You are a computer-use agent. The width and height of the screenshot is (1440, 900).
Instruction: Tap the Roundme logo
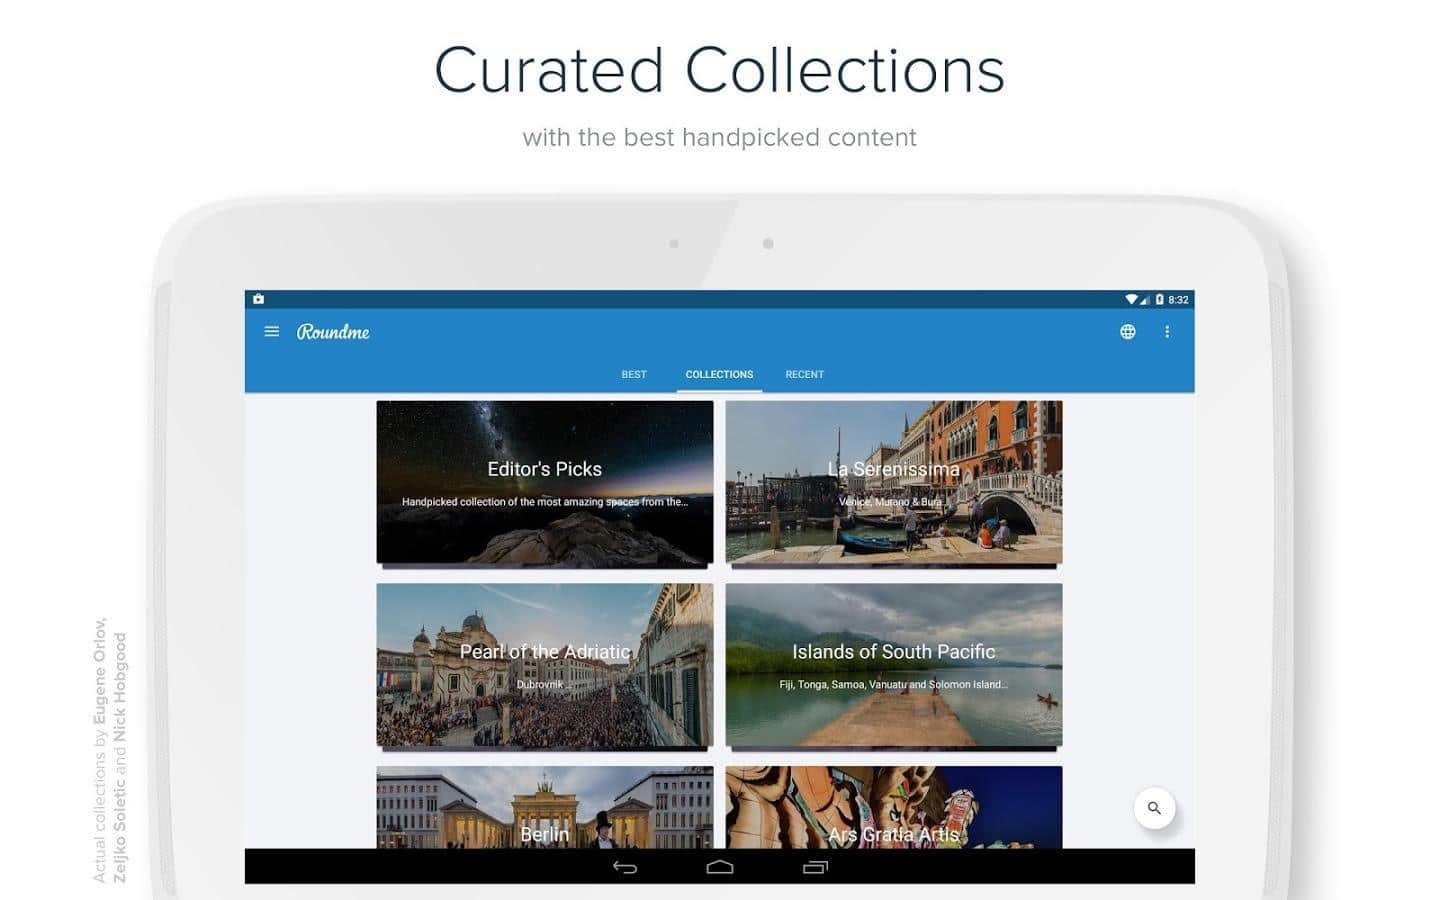click(333, 332)
